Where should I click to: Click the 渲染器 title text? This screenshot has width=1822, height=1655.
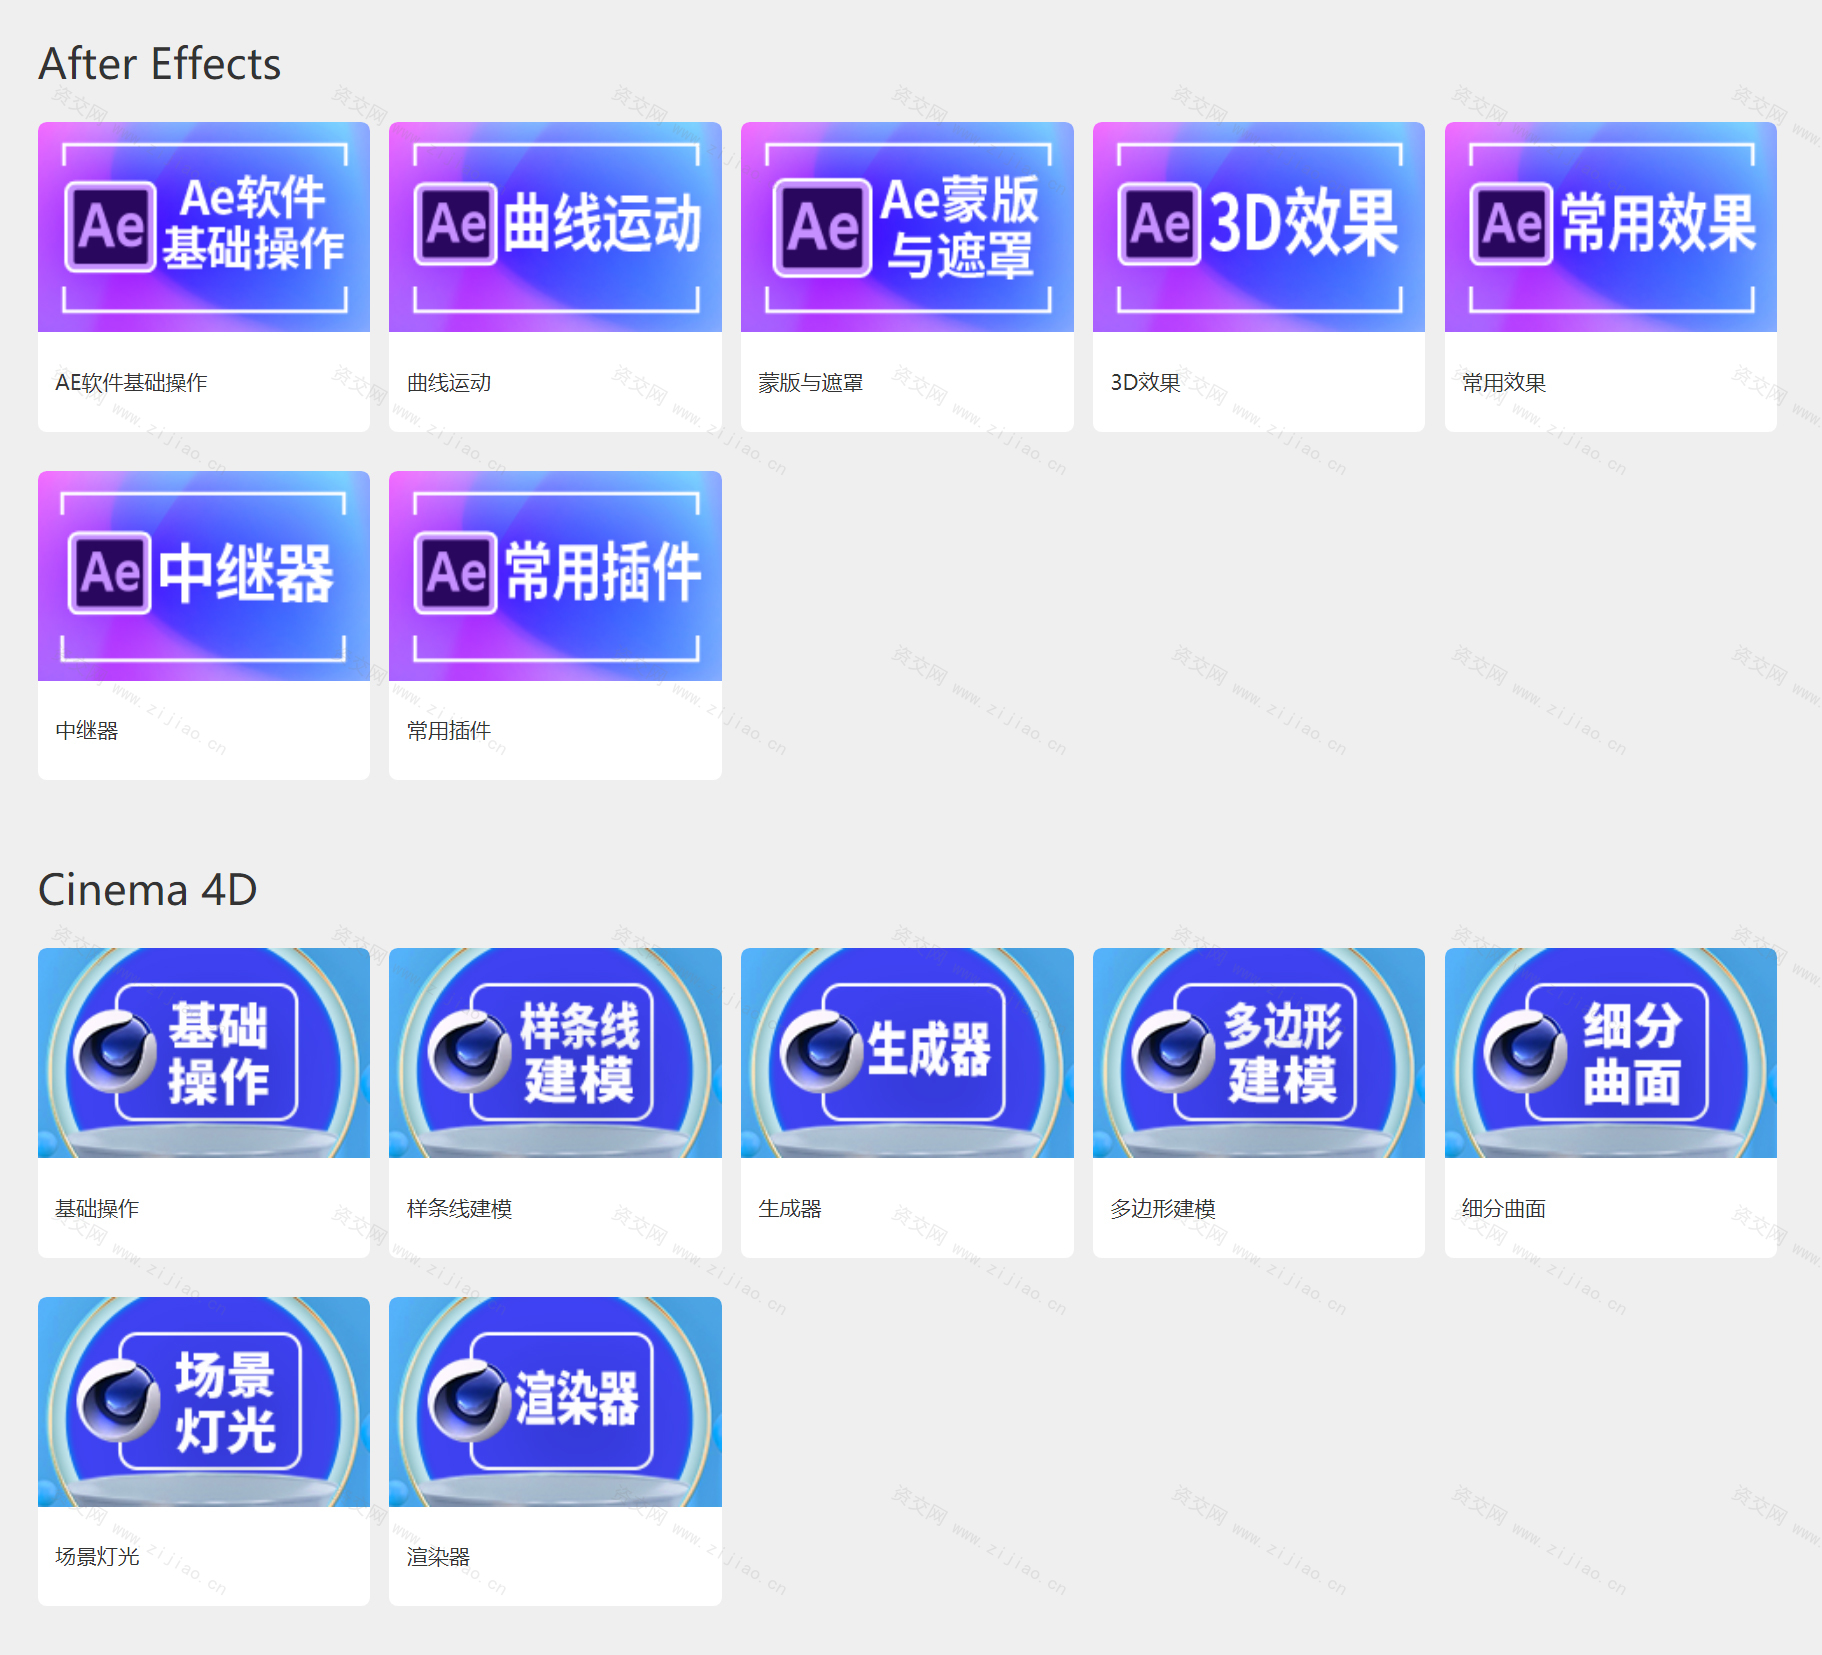(438, 1557)
